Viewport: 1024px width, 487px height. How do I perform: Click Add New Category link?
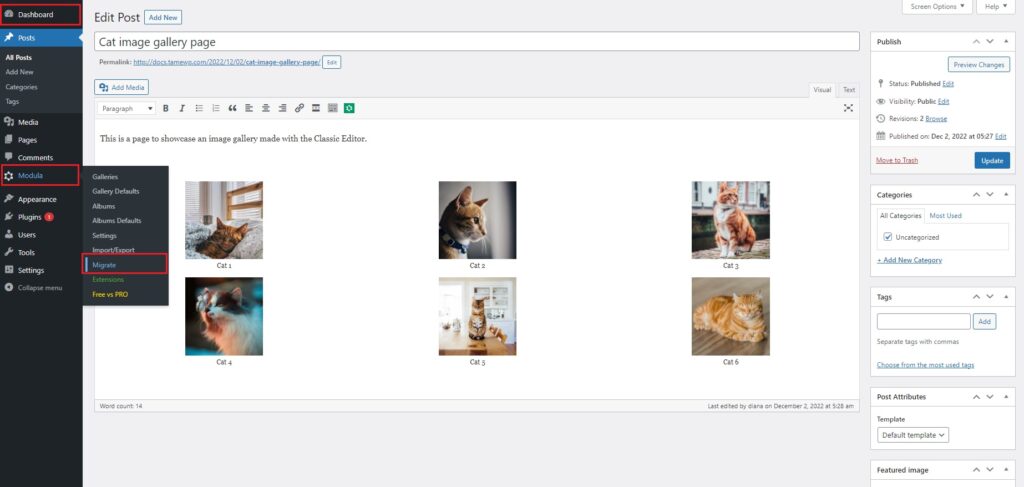(910, 260)
